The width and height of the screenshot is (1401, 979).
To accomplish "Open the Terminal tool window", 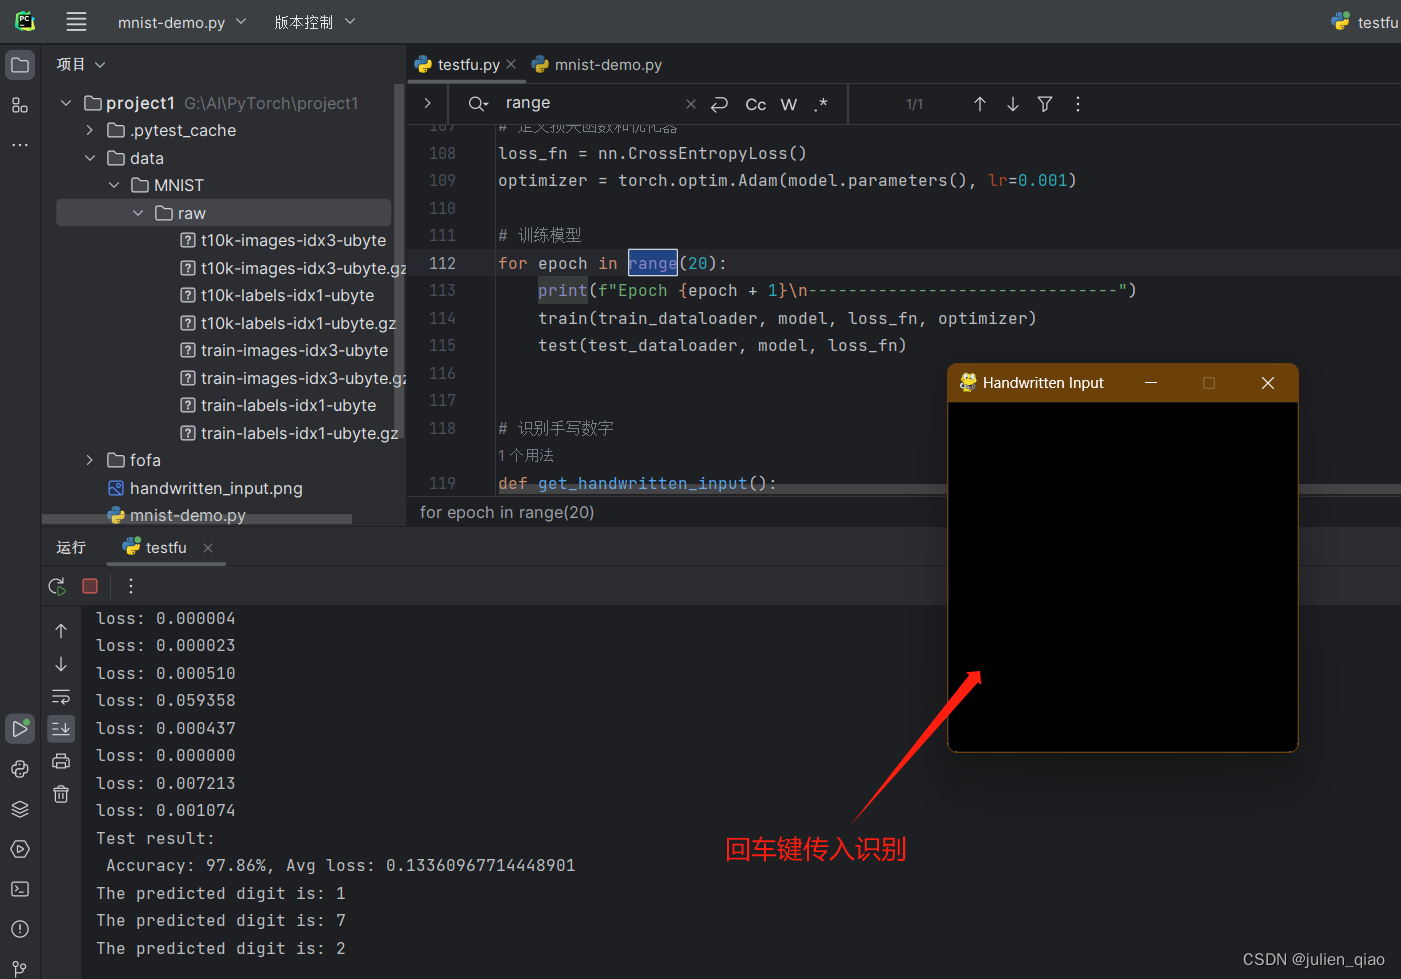I will [x=20, y=889].
